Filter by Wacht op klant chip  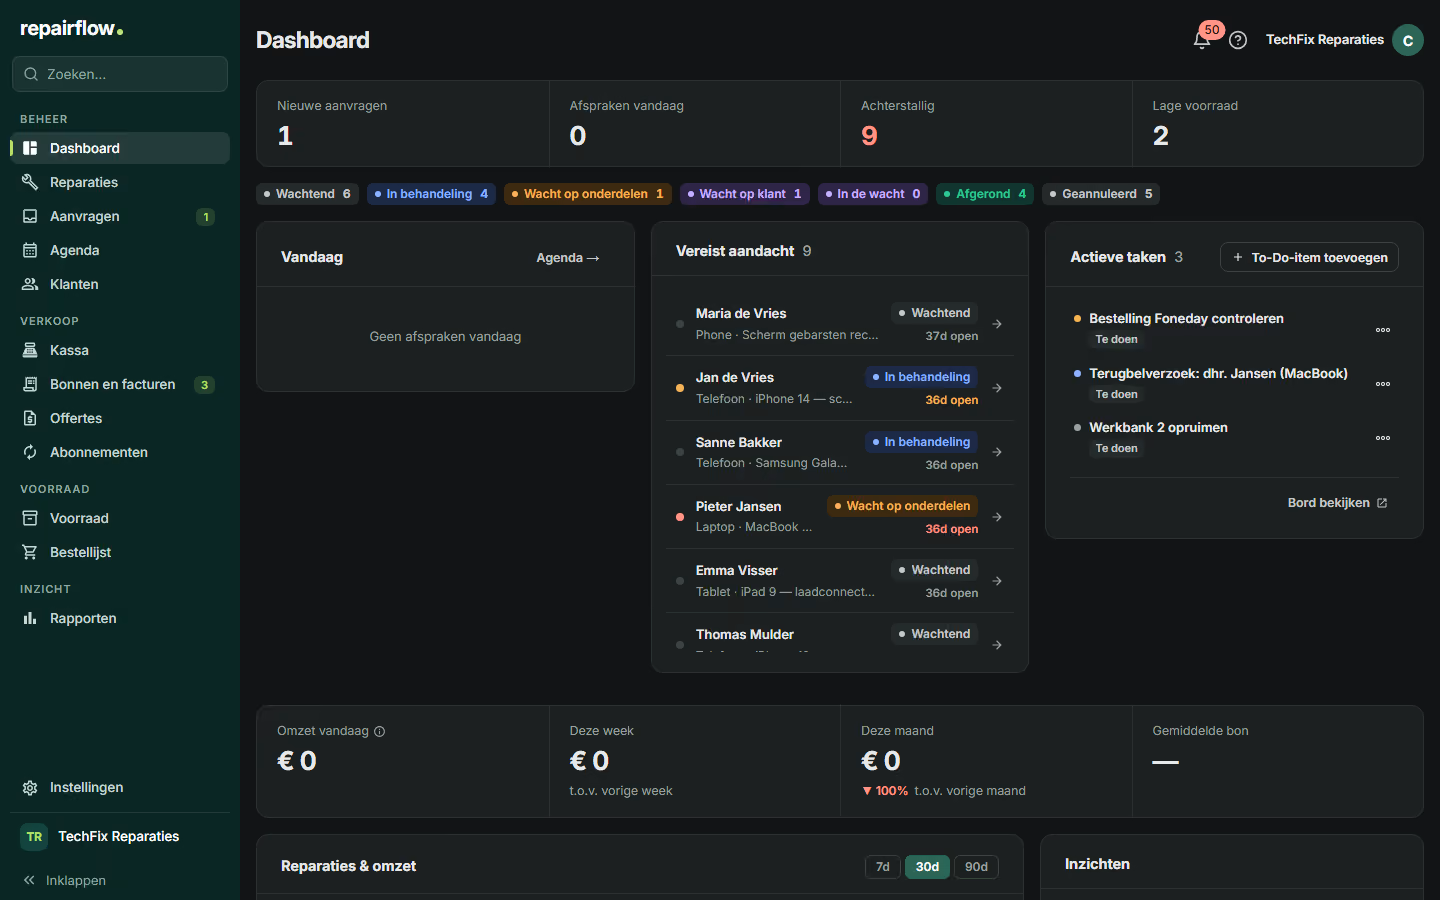tap(744, 194)
